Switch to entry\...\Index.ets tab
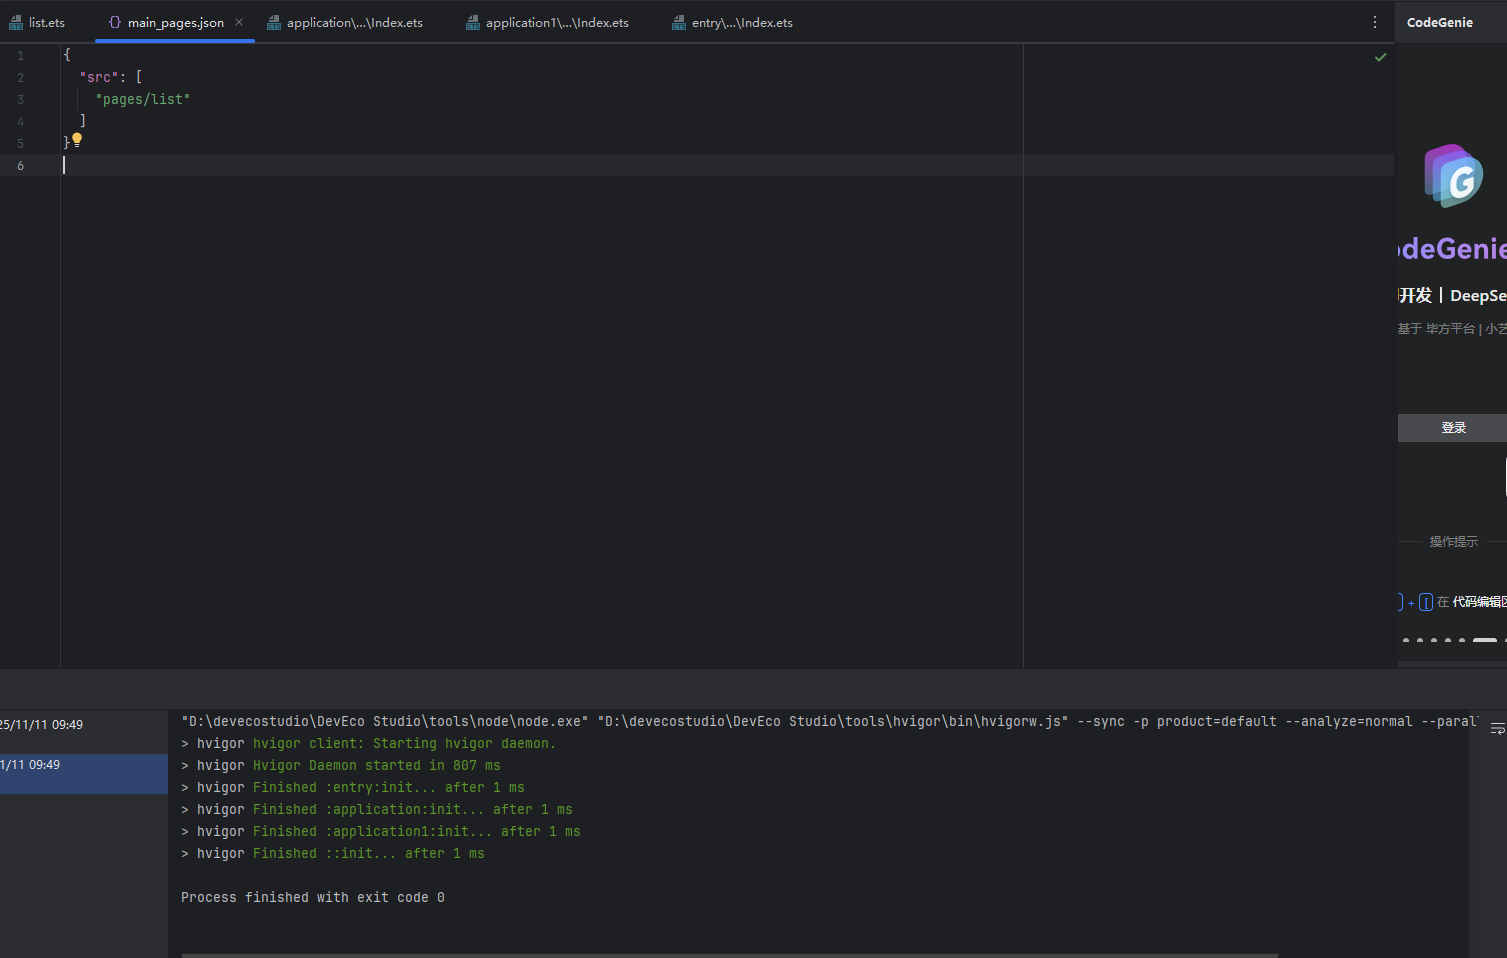 pos(741,22)
